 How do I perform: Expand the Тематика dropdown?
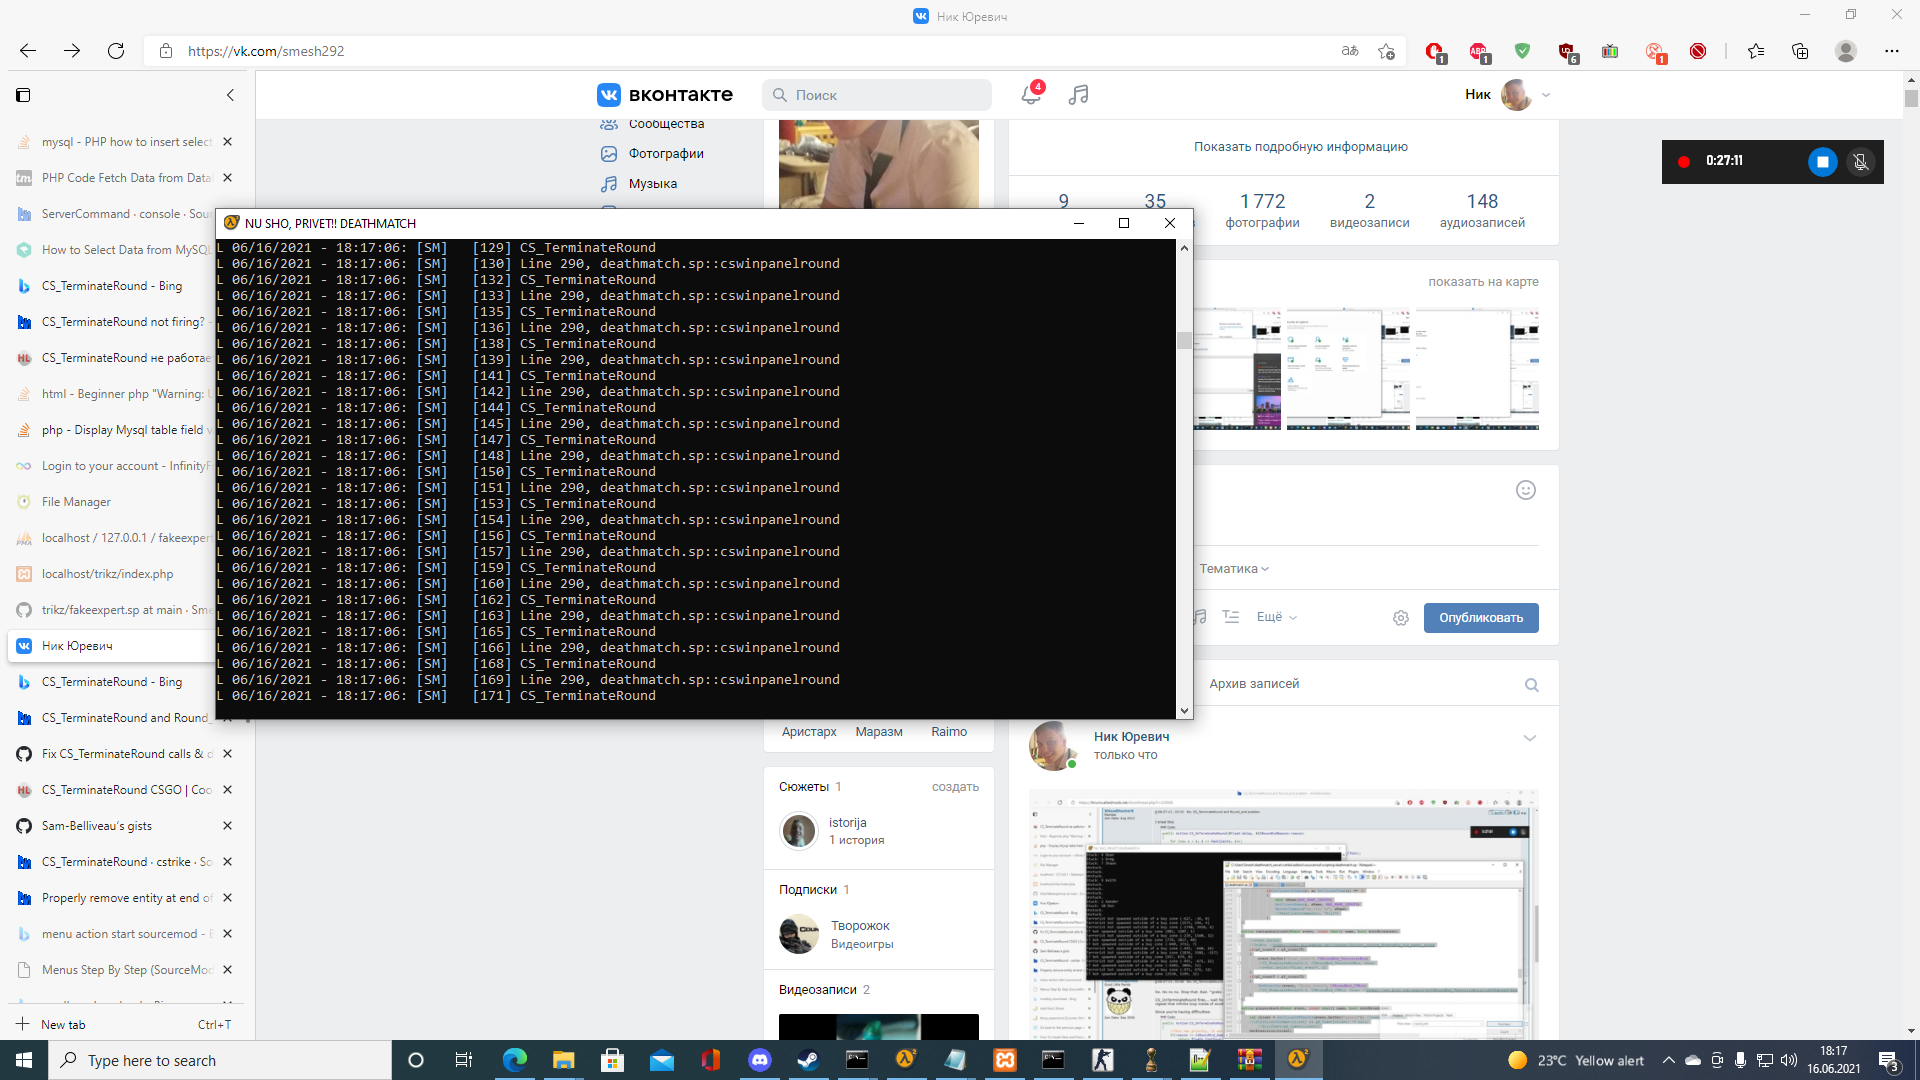coord(1235,568)
